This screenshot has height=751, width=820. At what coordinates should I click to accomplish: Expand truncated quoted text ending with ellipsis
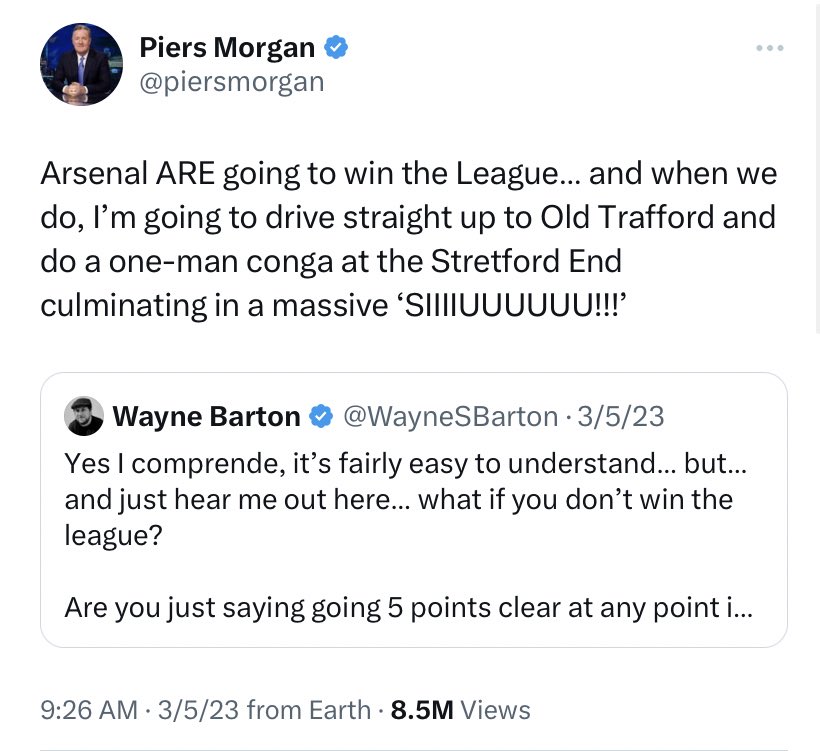pyautogui.click(x=743, y=606)
